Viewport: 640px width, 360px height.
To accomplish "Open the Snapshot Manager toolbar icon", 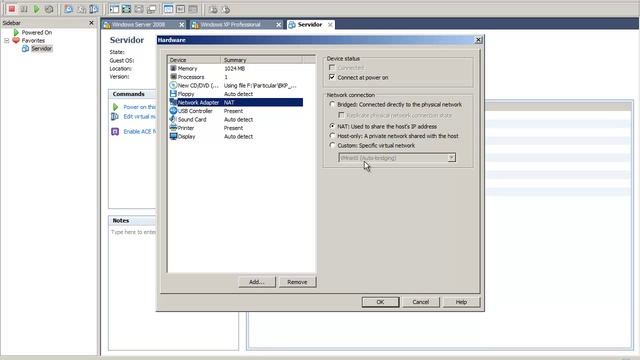I will [x=94, y=9].
